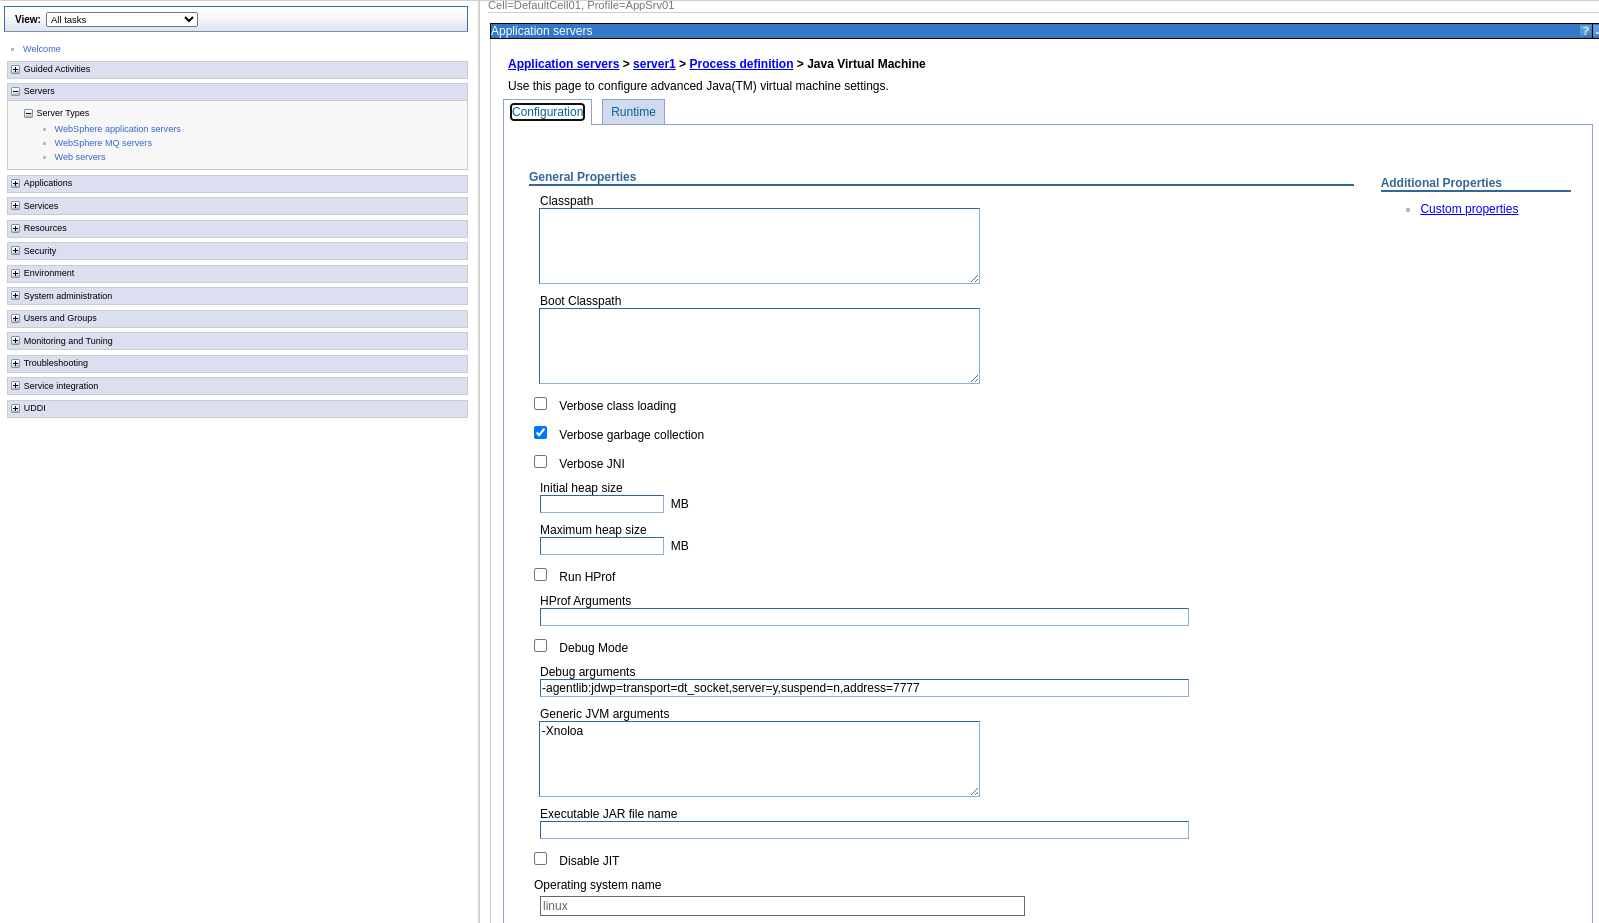Uncheck Verbose garbage collection
This screenshot has width=1599, height=923.
tap(541, 433)
